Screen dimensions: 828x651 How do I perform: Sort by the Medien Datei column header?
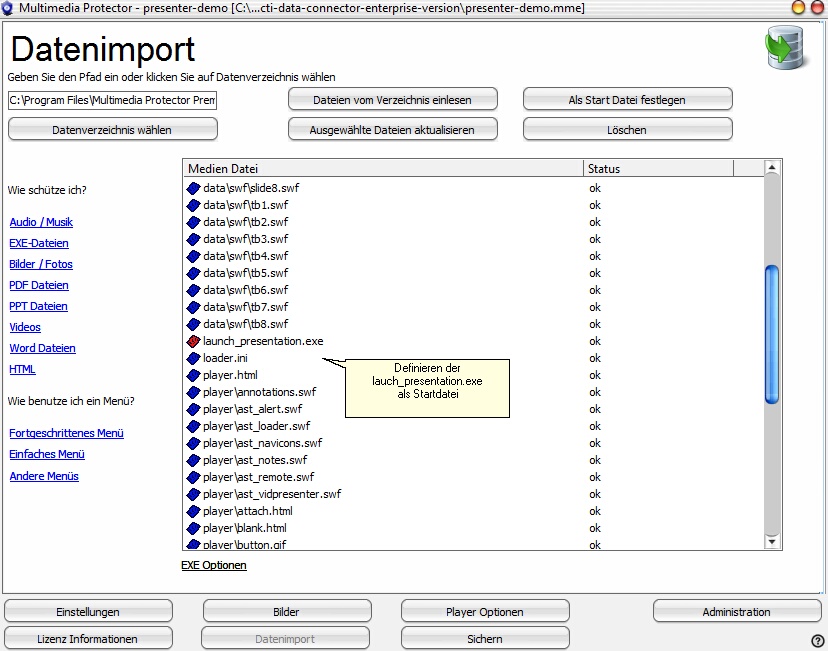tap(382, 169)
